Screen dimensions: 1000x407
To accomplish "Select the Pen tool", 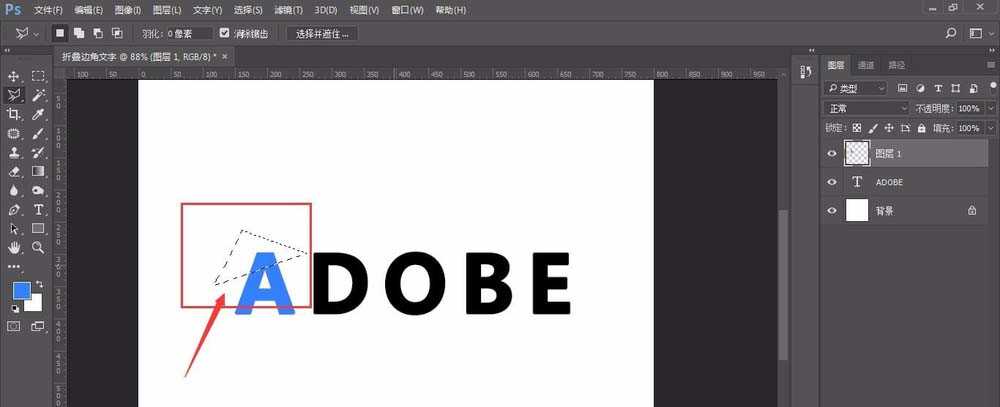I will (14, 209).
